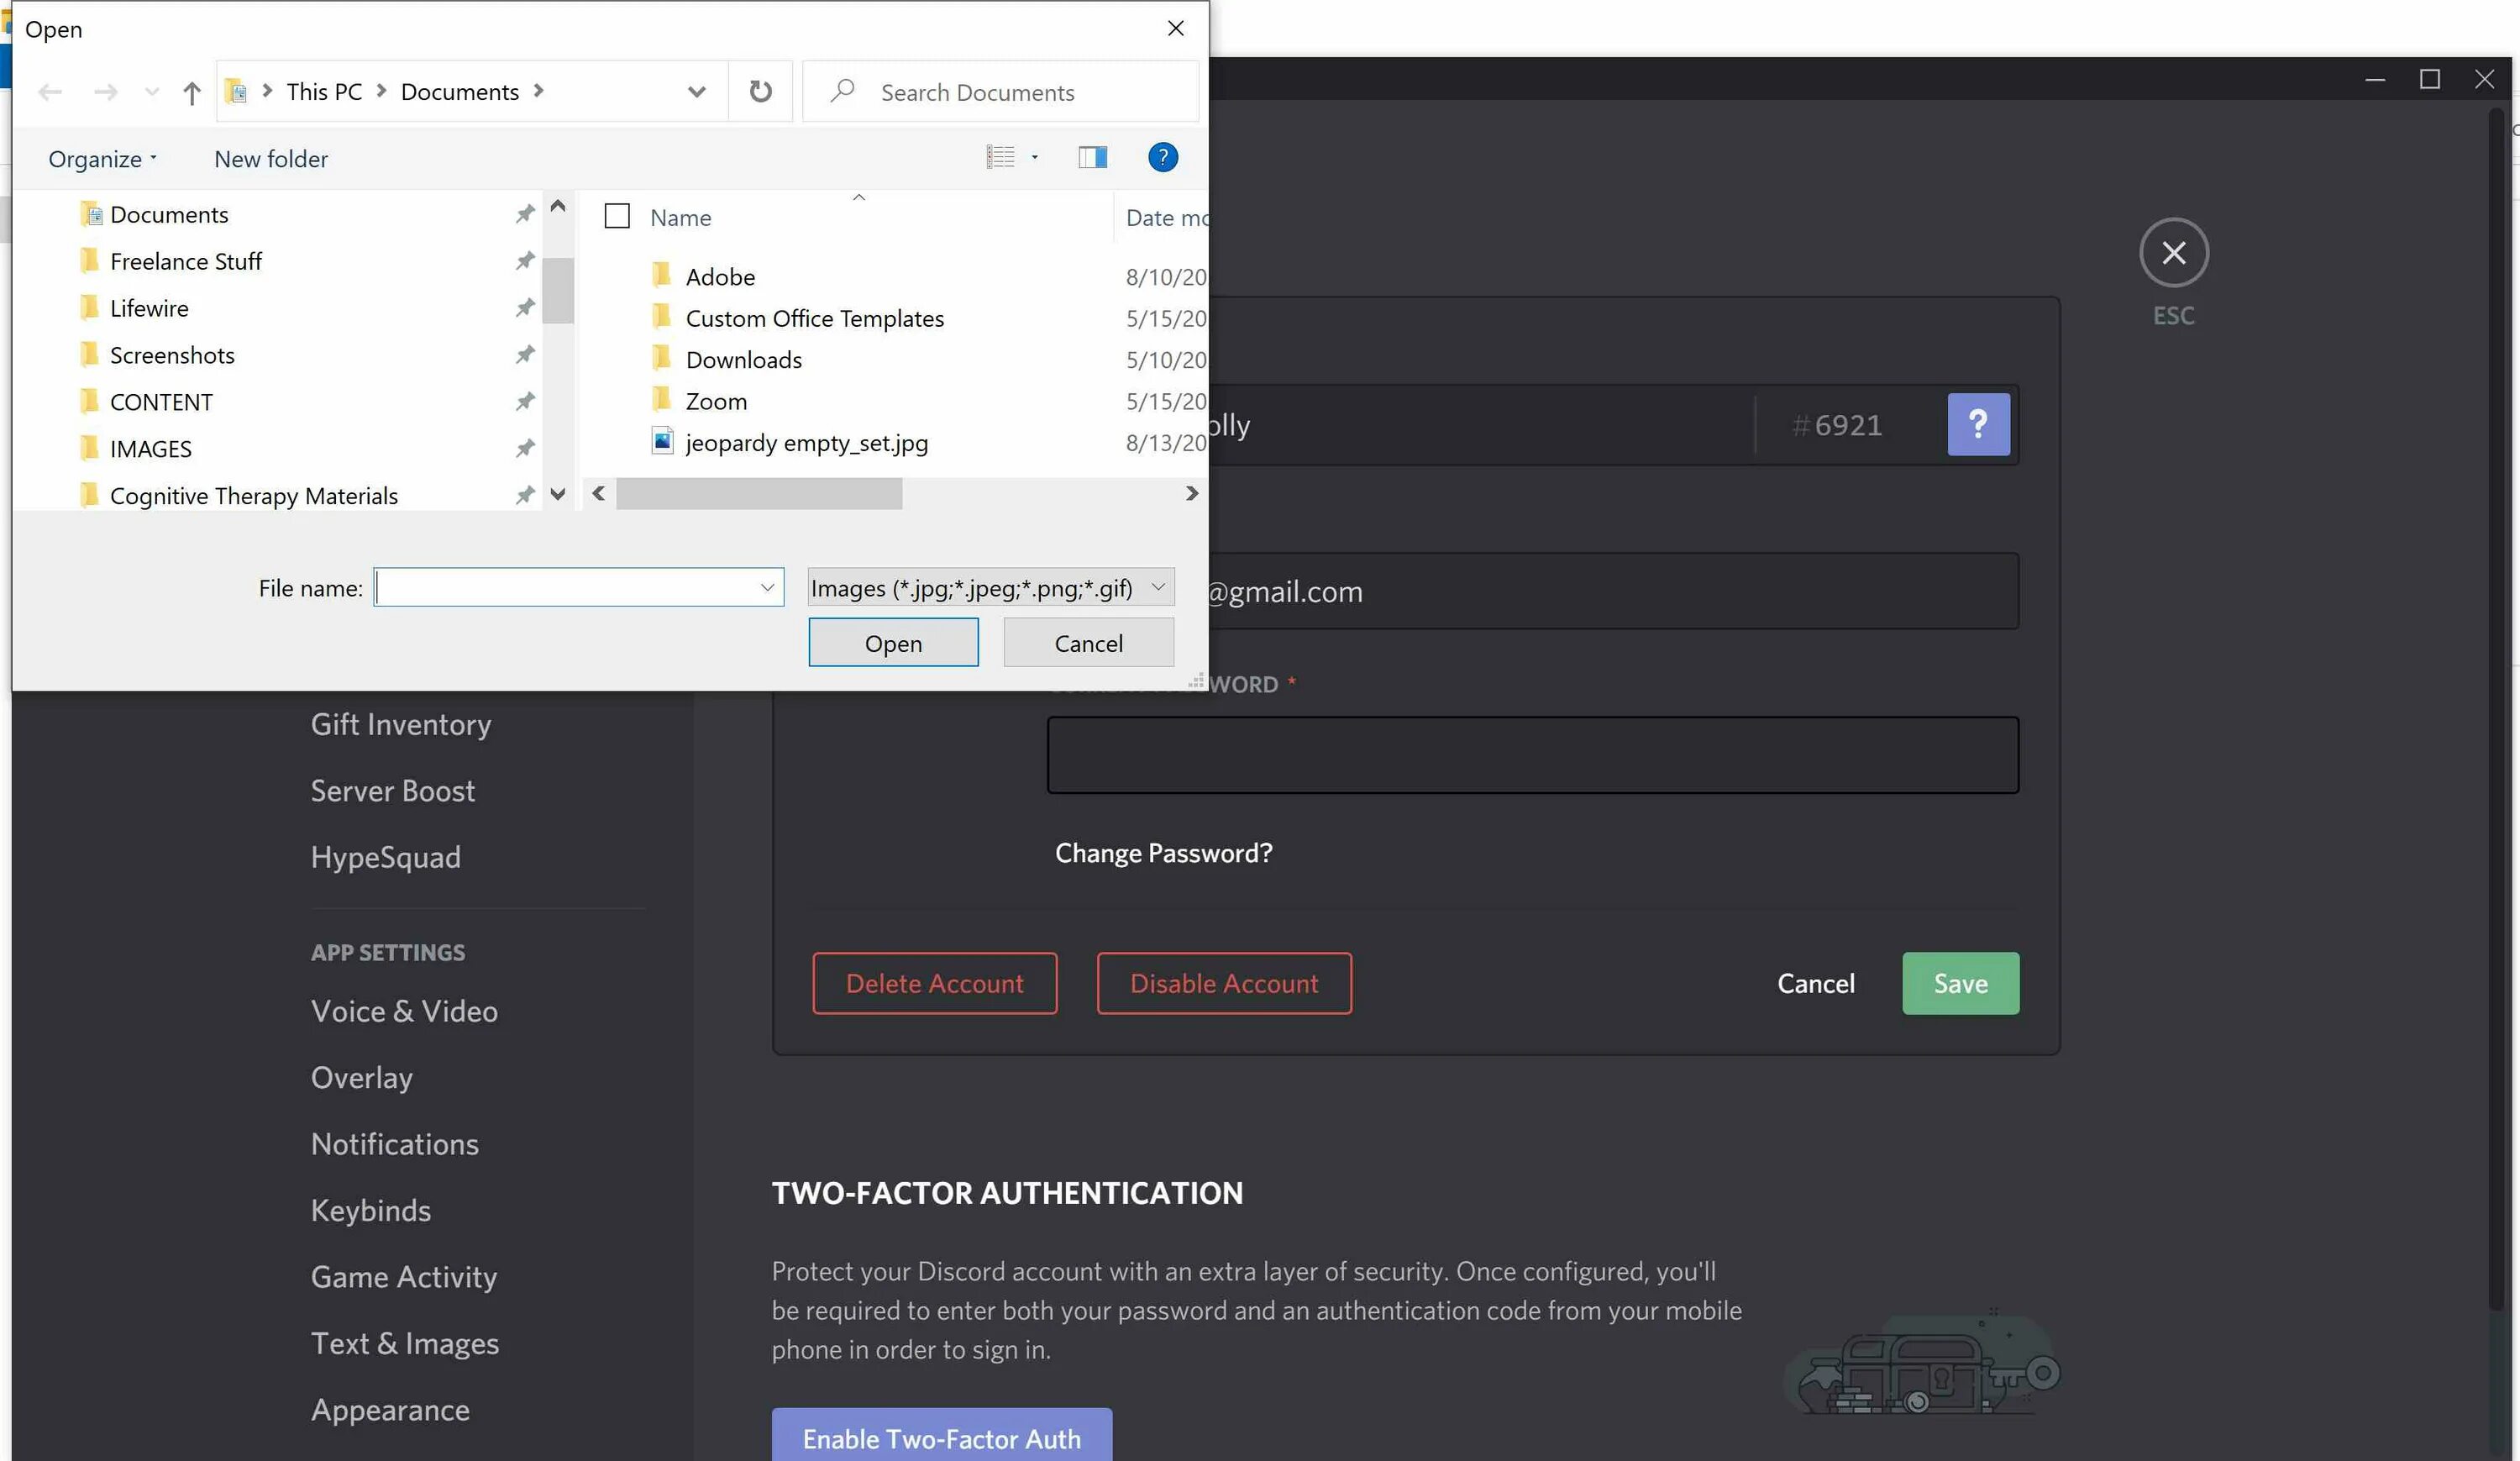Click the Delete Account button
2520x1461 pixels.
tap(934, 983)
